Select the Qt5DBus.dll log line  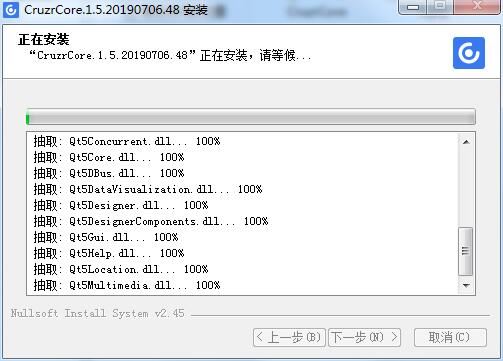point(109,173)
